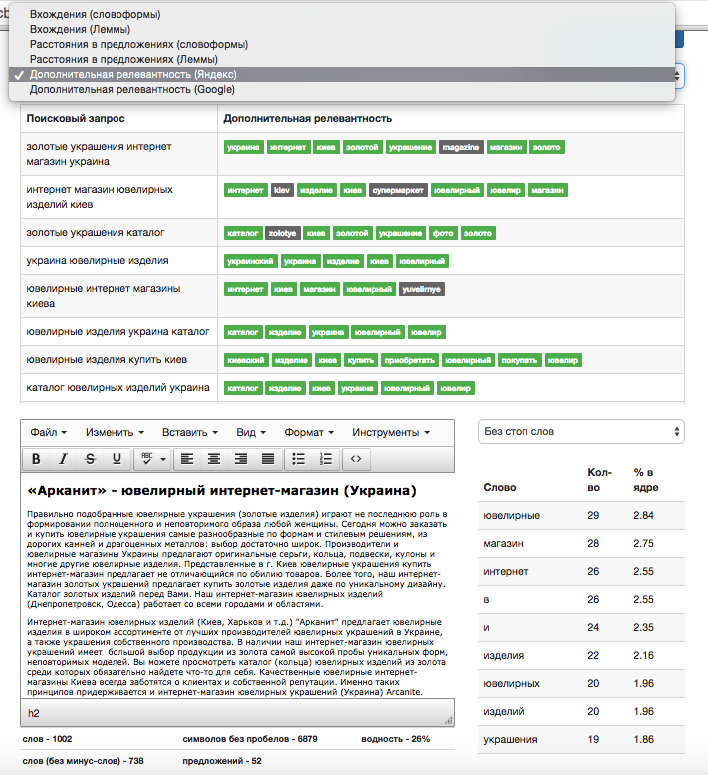Click query каталог ювелирных изделий украина
The image size is (708, 775).
(118, 388)
